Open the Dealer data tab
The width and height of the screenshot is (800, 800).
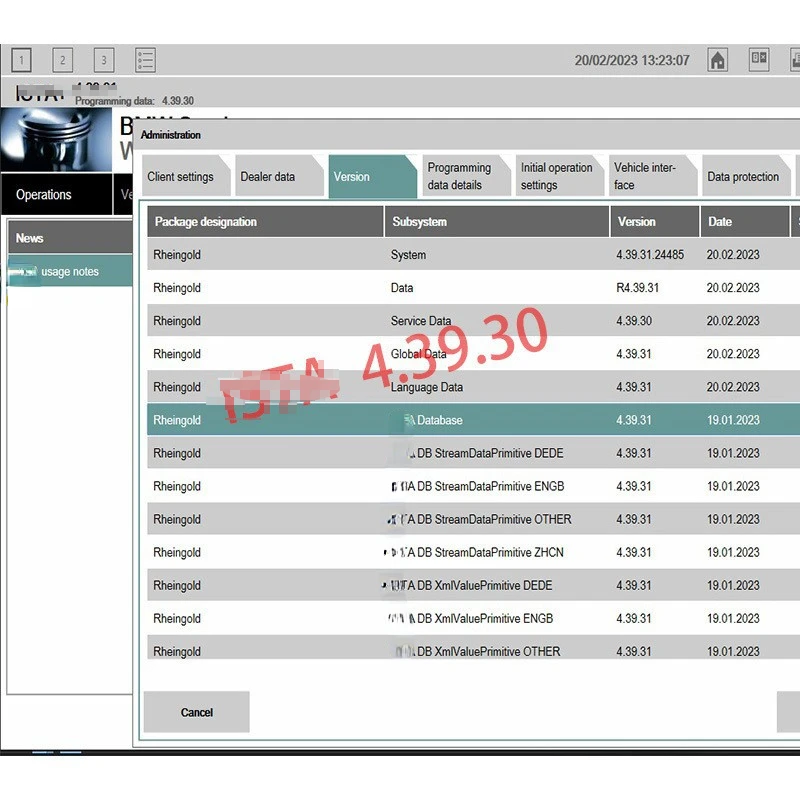tap(279, 176)
